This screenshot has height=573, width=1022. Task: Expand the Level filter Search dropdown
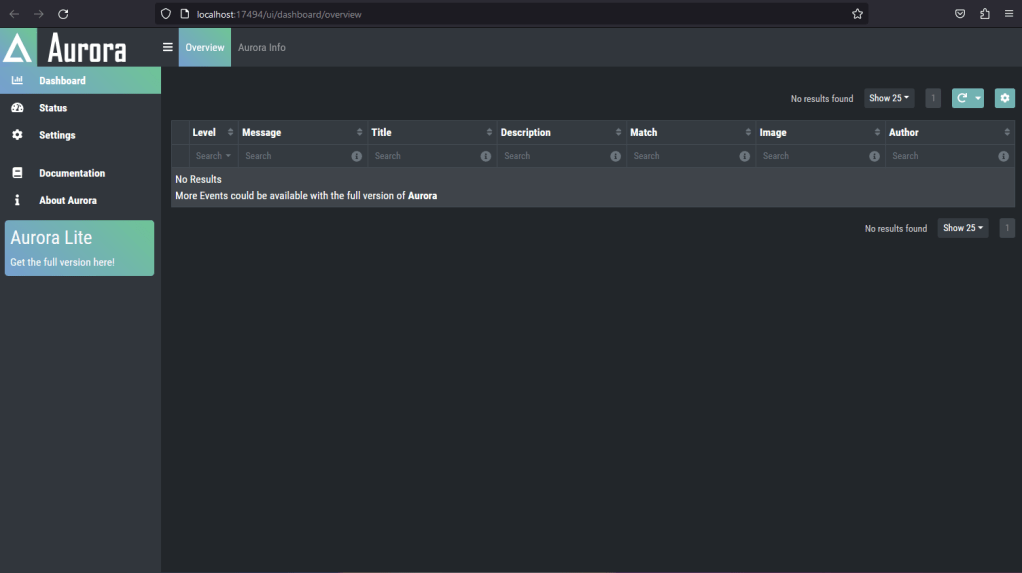(x=213, y=156)
